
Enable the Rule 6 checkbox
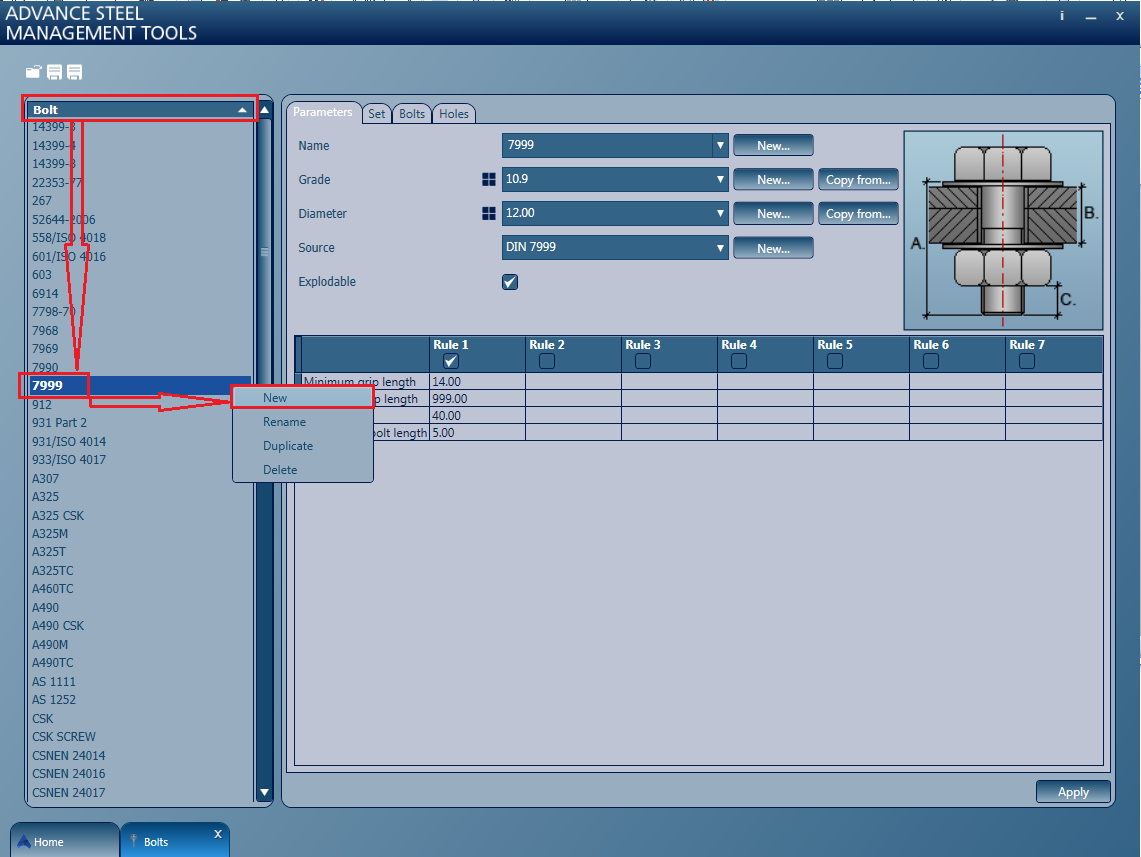(931, 361)
